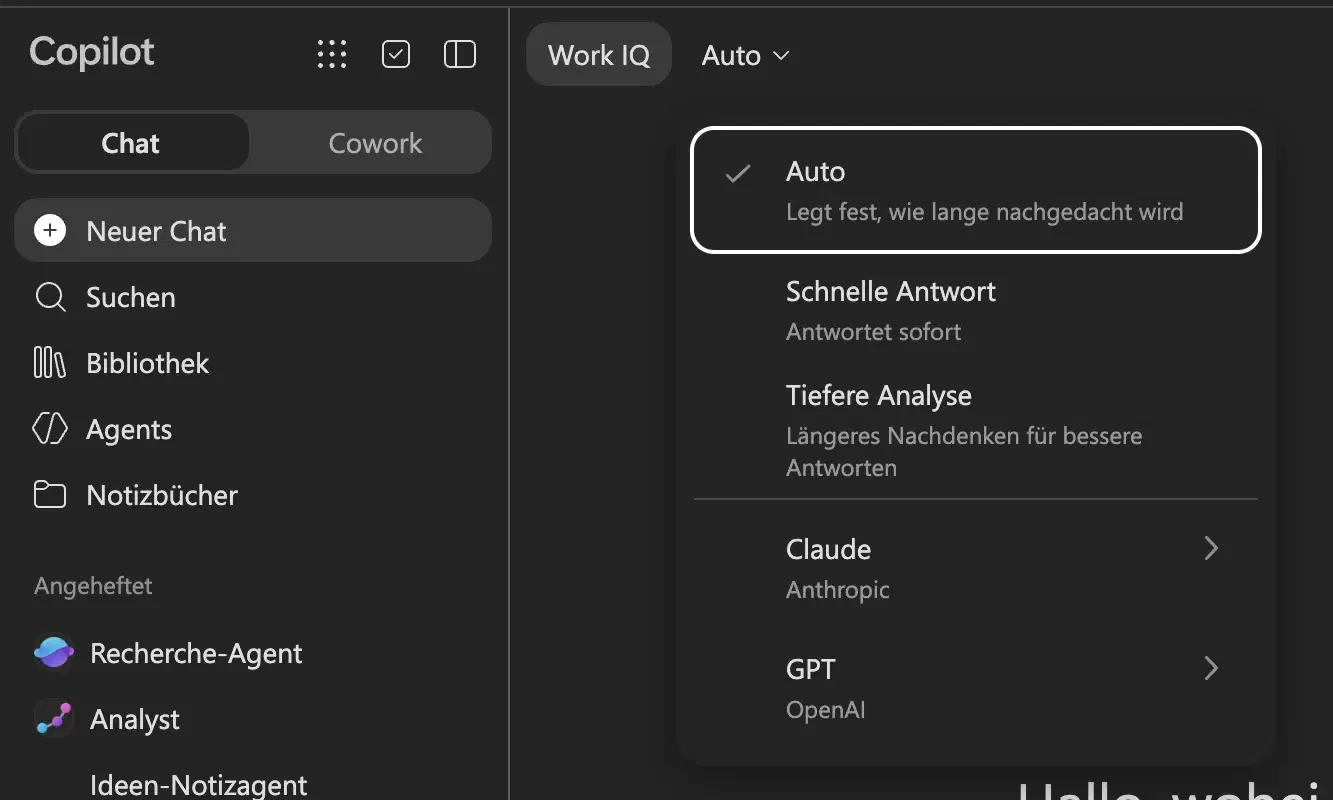
Task: Click the plus icon for Neuer Chat
Action: coord(50,231)
